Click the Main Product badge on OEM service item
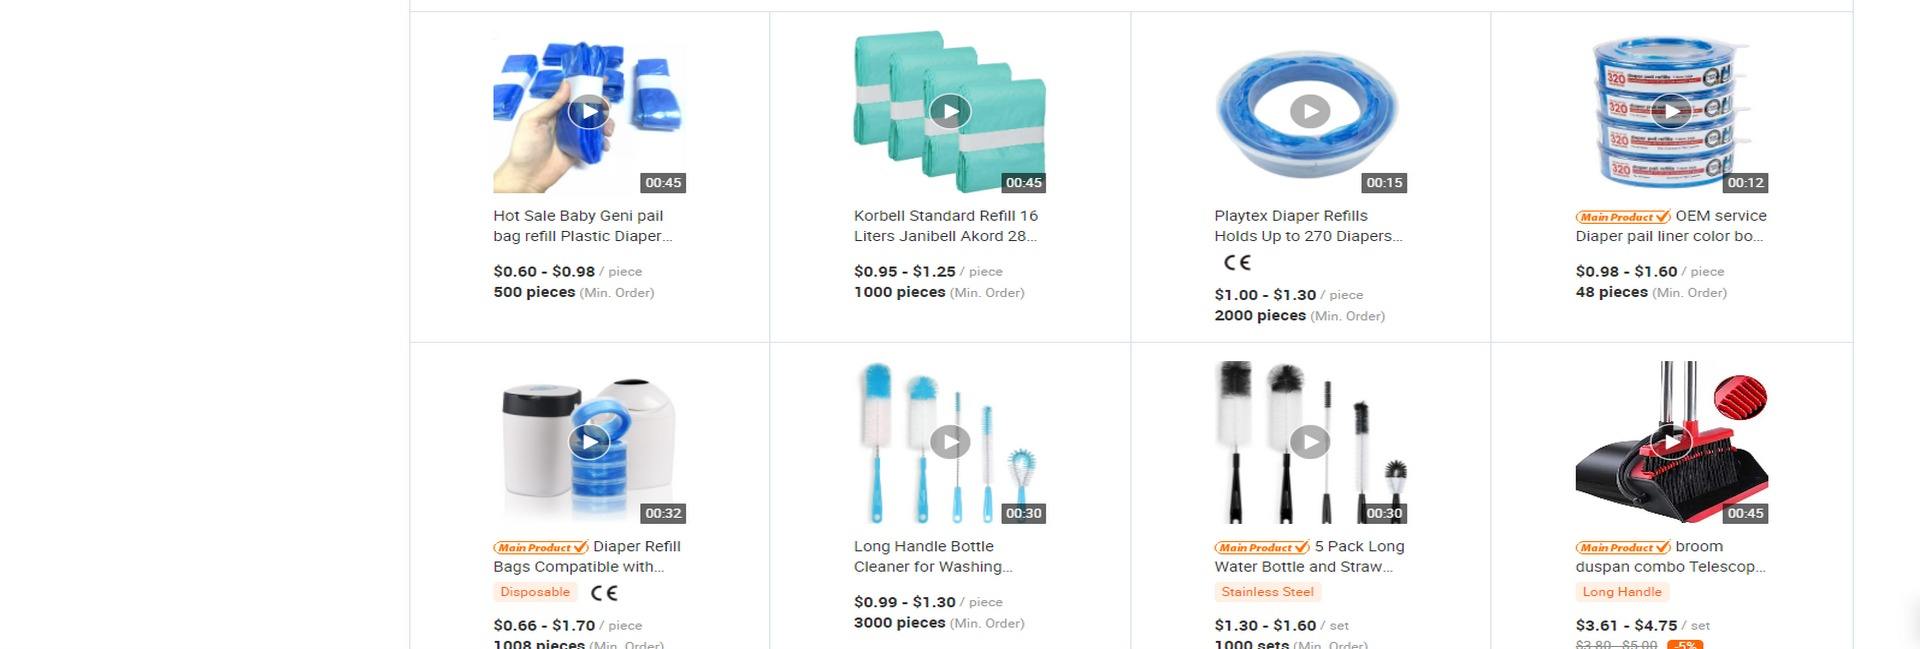This screenshot has width=1920, height=649. coord(1623,217)
